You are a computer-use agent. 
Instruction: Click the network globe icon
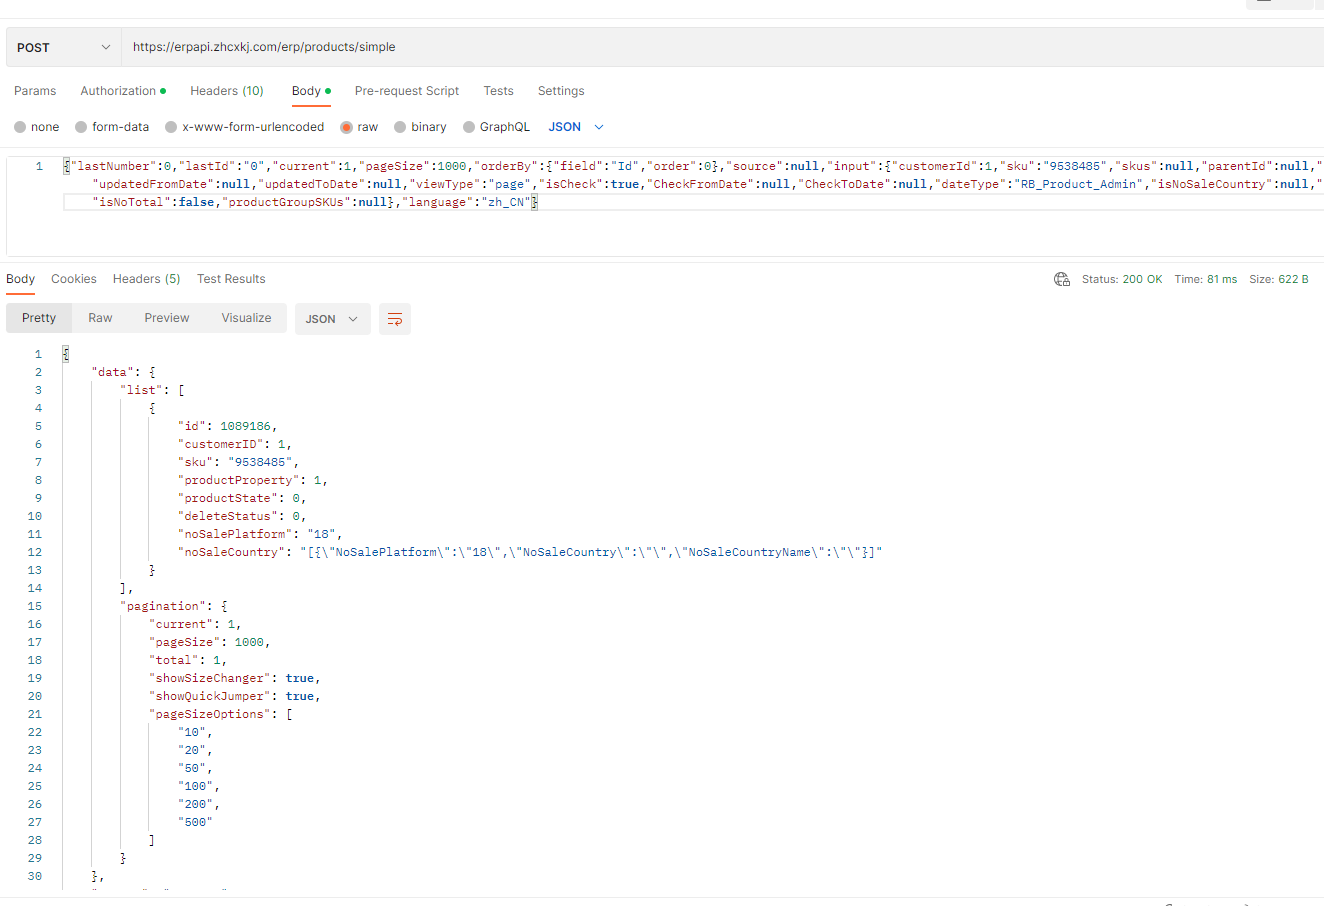(1062, 279)
